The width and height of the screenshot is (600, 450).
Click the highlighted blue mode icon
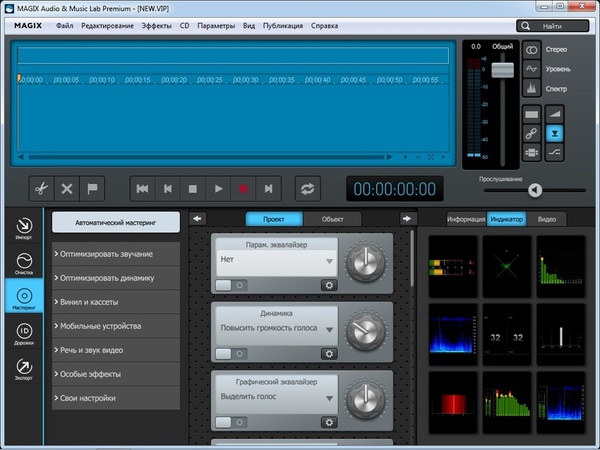pyautogui.click(x=554, y=134)
